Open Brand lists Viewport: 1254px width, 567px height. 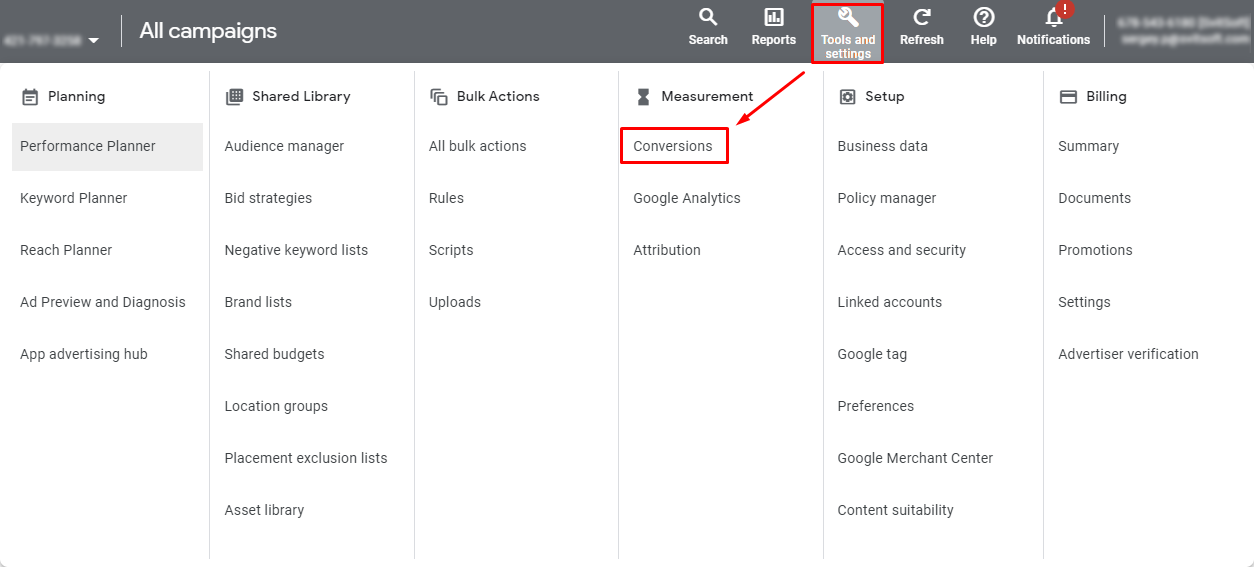click(258, 302)
